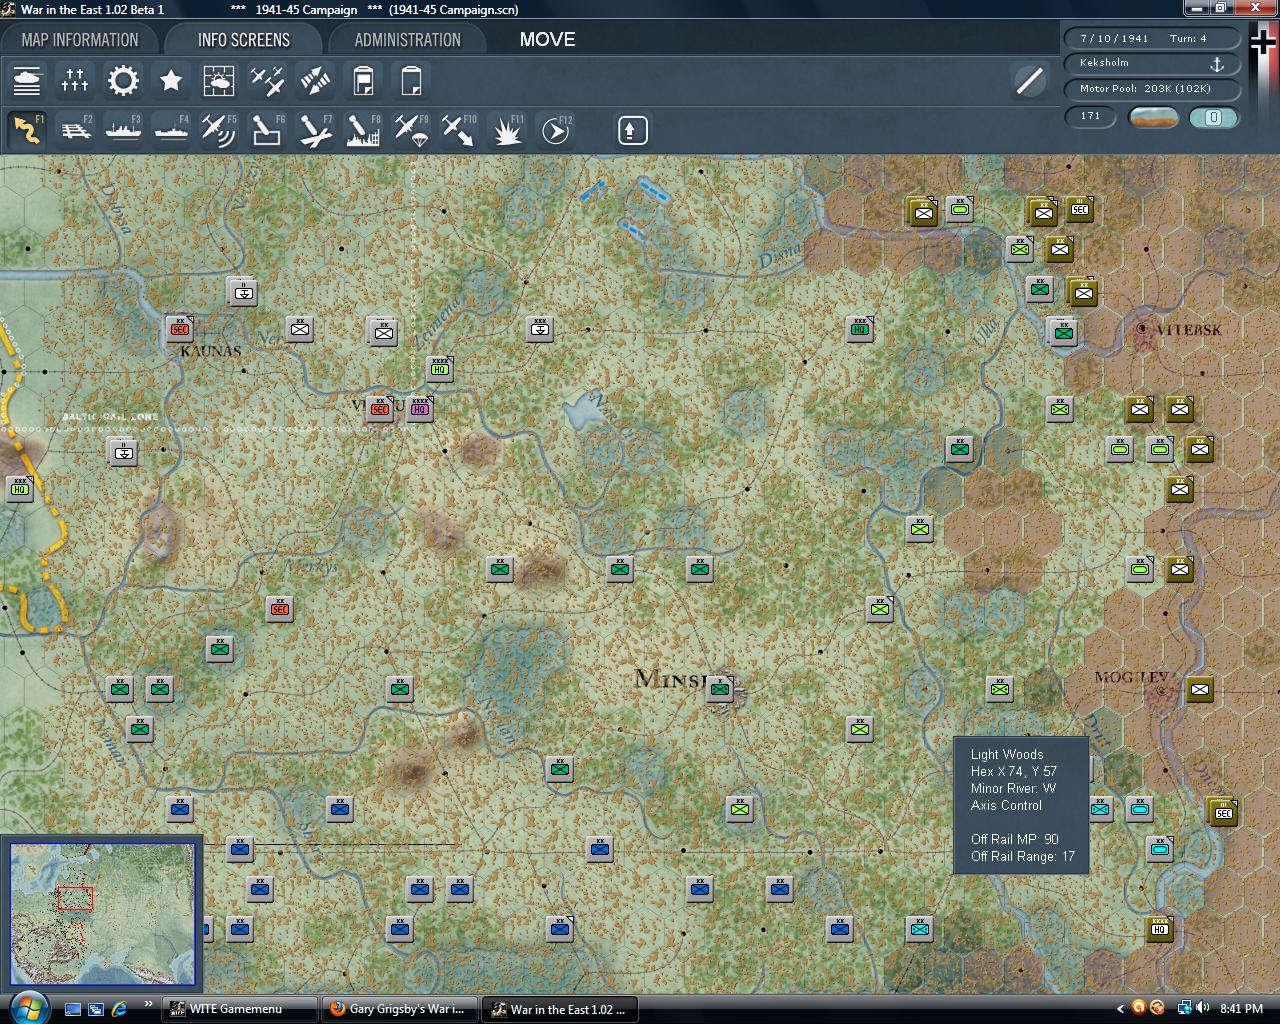Click the volume icon in system tray
Image resolution: width=1280 pixels, height=1024 pixels.
click(1202, 1008)
